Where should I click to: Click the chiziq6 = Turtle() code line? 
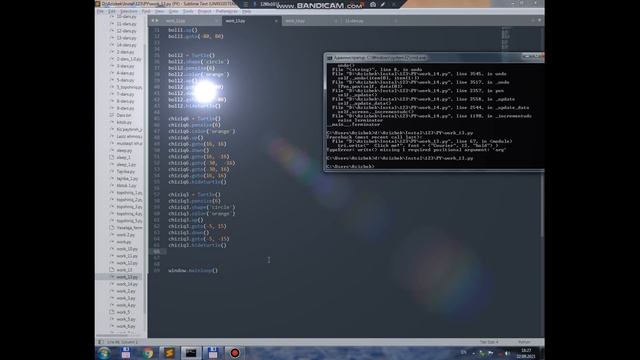(194, 118)
